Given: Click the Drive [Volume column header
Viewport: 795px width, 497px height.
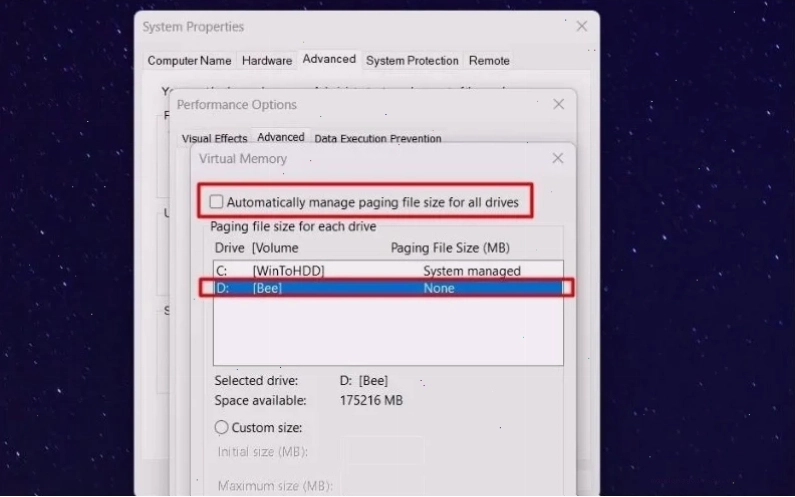Looking at the screenshot, I should coord(257,248).
